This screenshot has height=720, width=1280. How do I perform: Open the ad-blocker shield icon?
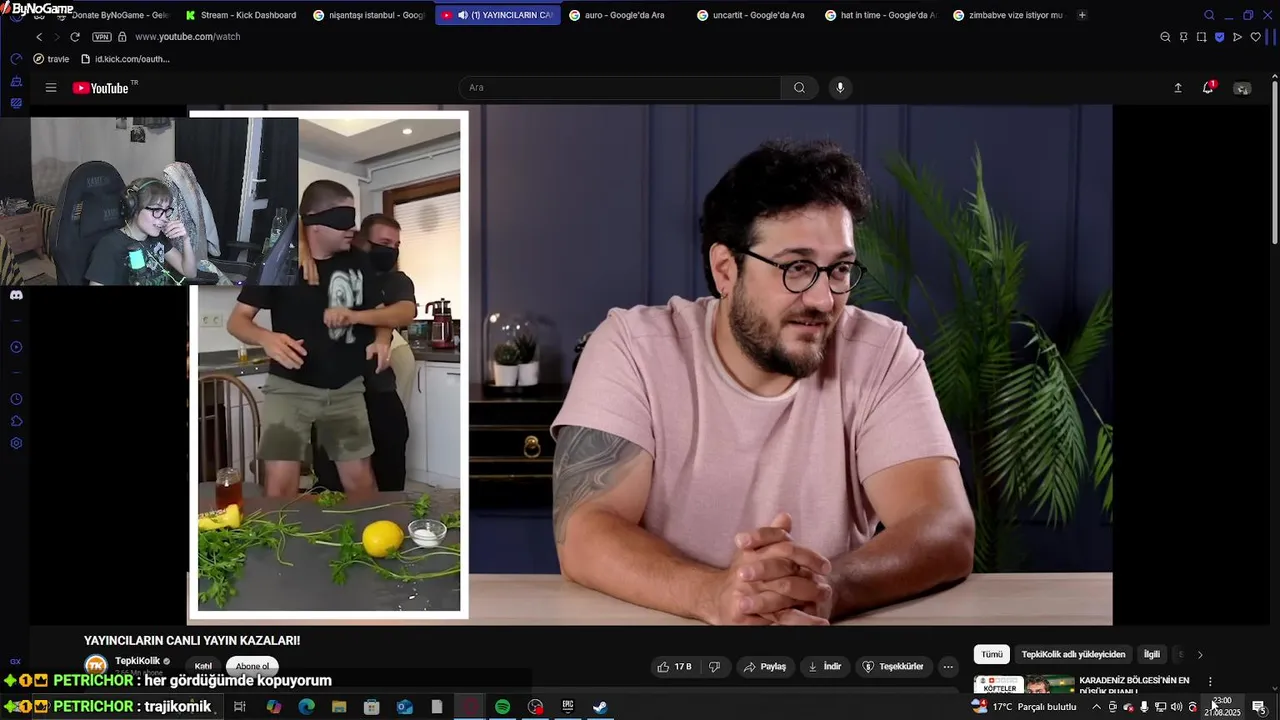pos(1219,37)
